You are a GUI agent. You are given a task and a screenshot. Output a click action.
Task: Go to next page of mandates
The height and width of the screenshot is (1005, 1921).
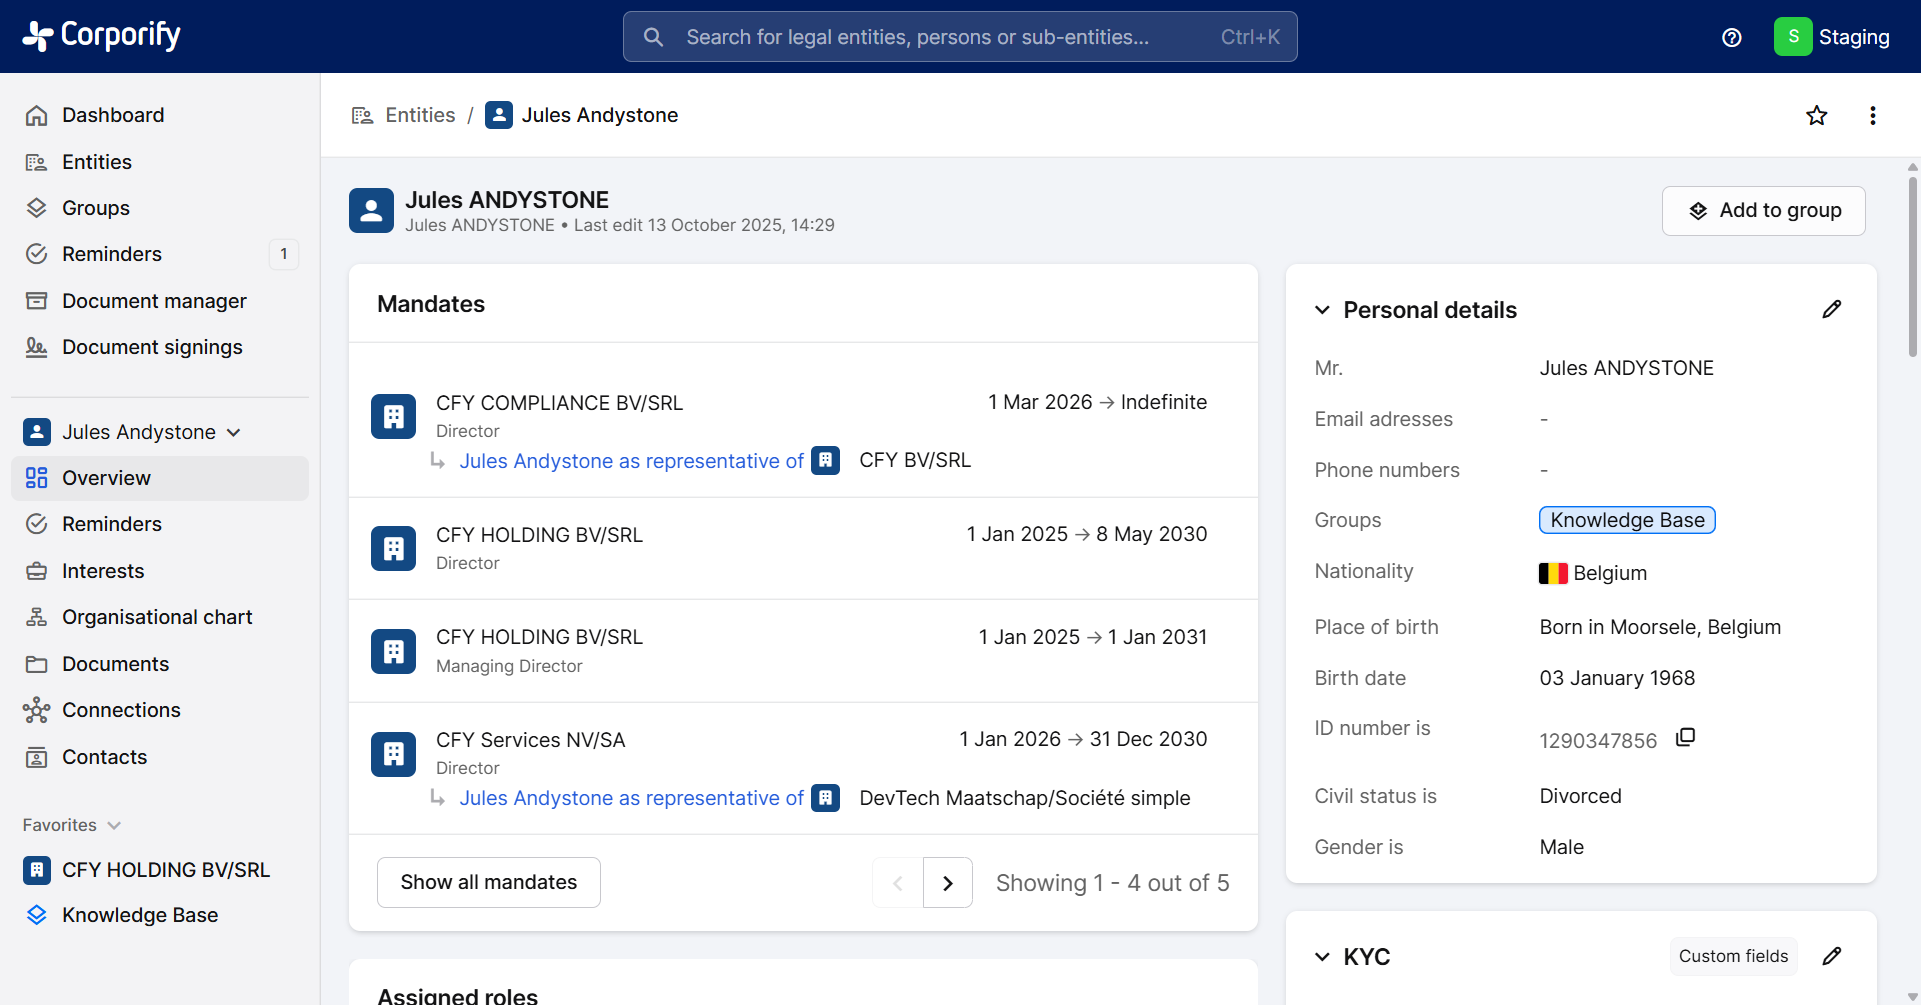click(947, 883)
